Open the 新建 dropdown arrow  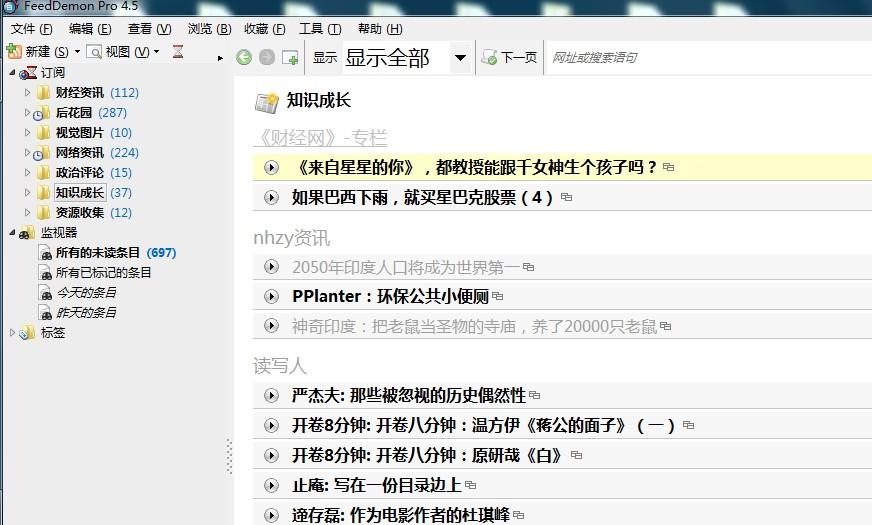point(77,52)
